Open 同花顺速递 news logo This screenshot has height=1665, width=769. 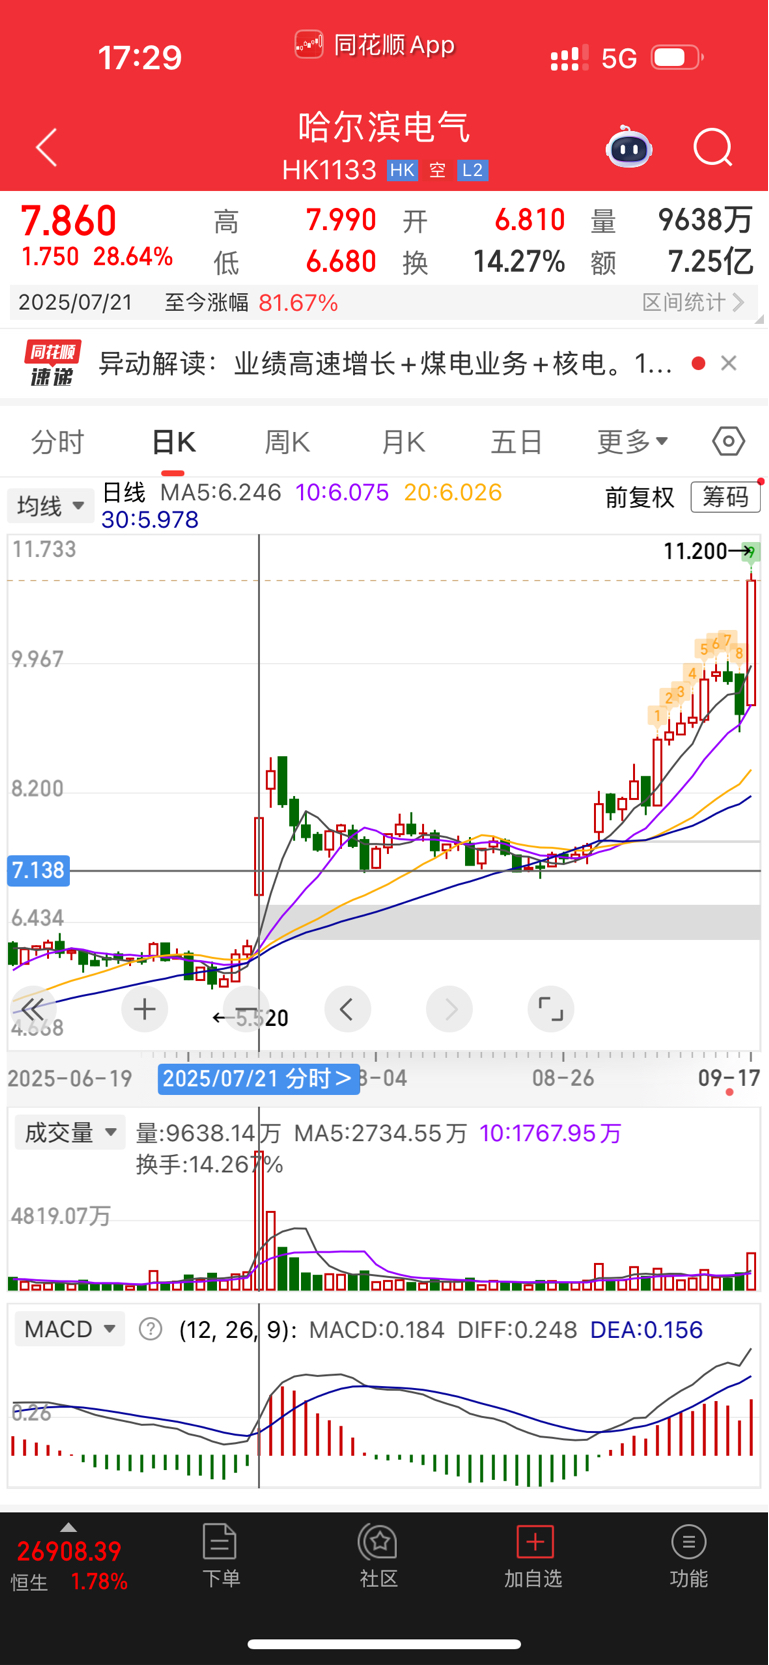point(53,364)
